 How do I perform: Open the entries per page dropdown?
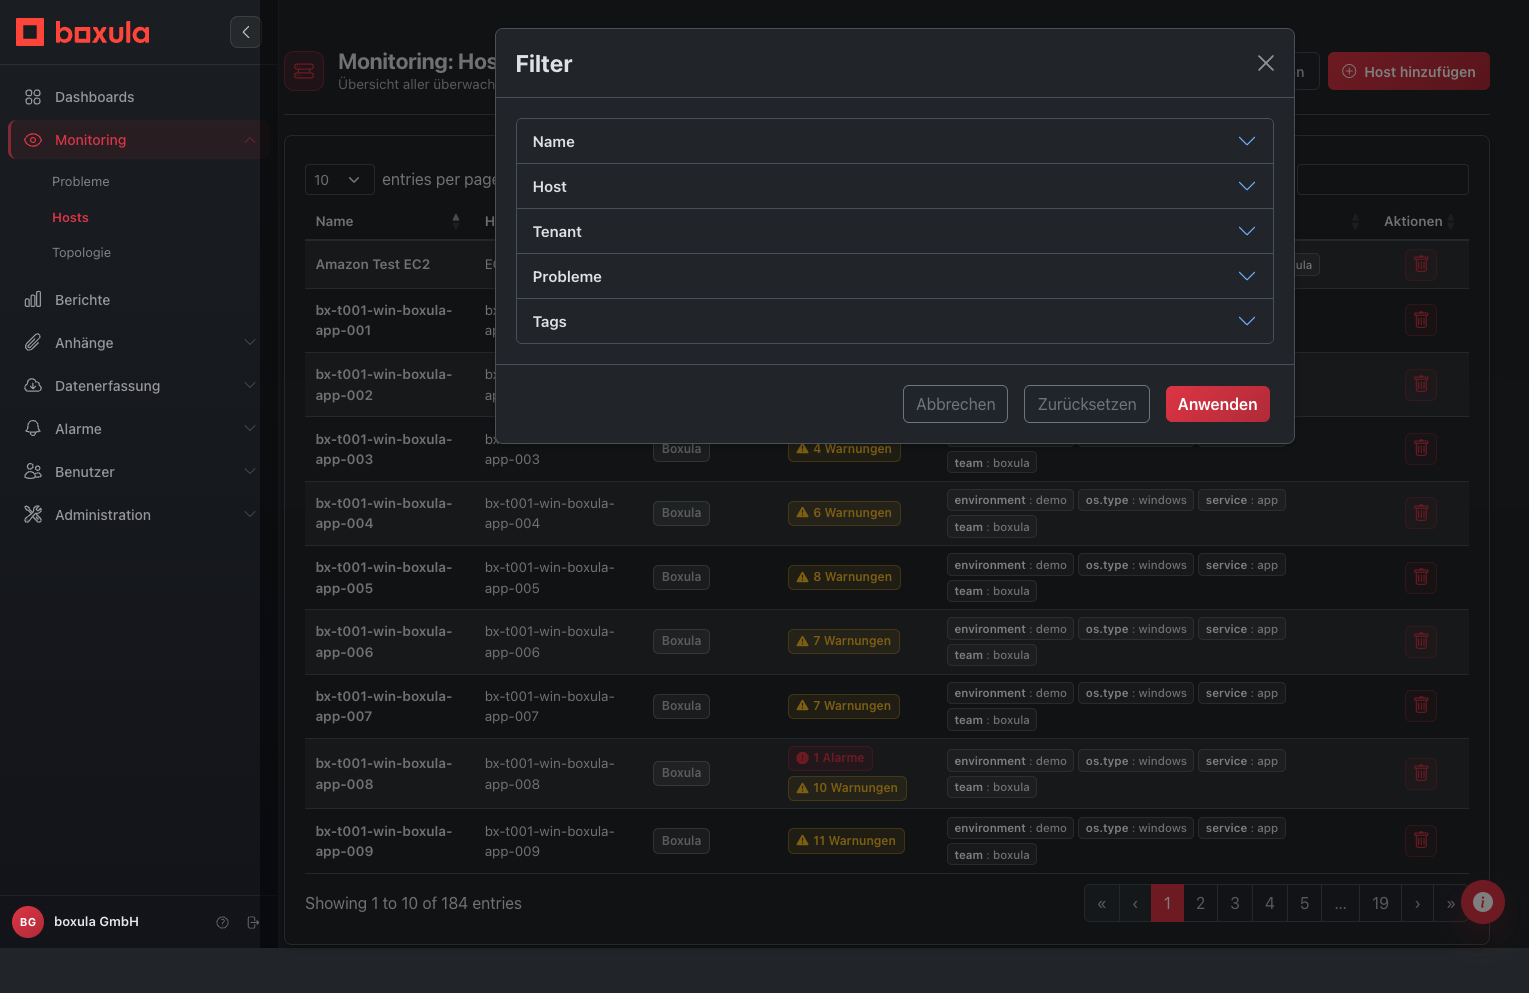point(339,180)
